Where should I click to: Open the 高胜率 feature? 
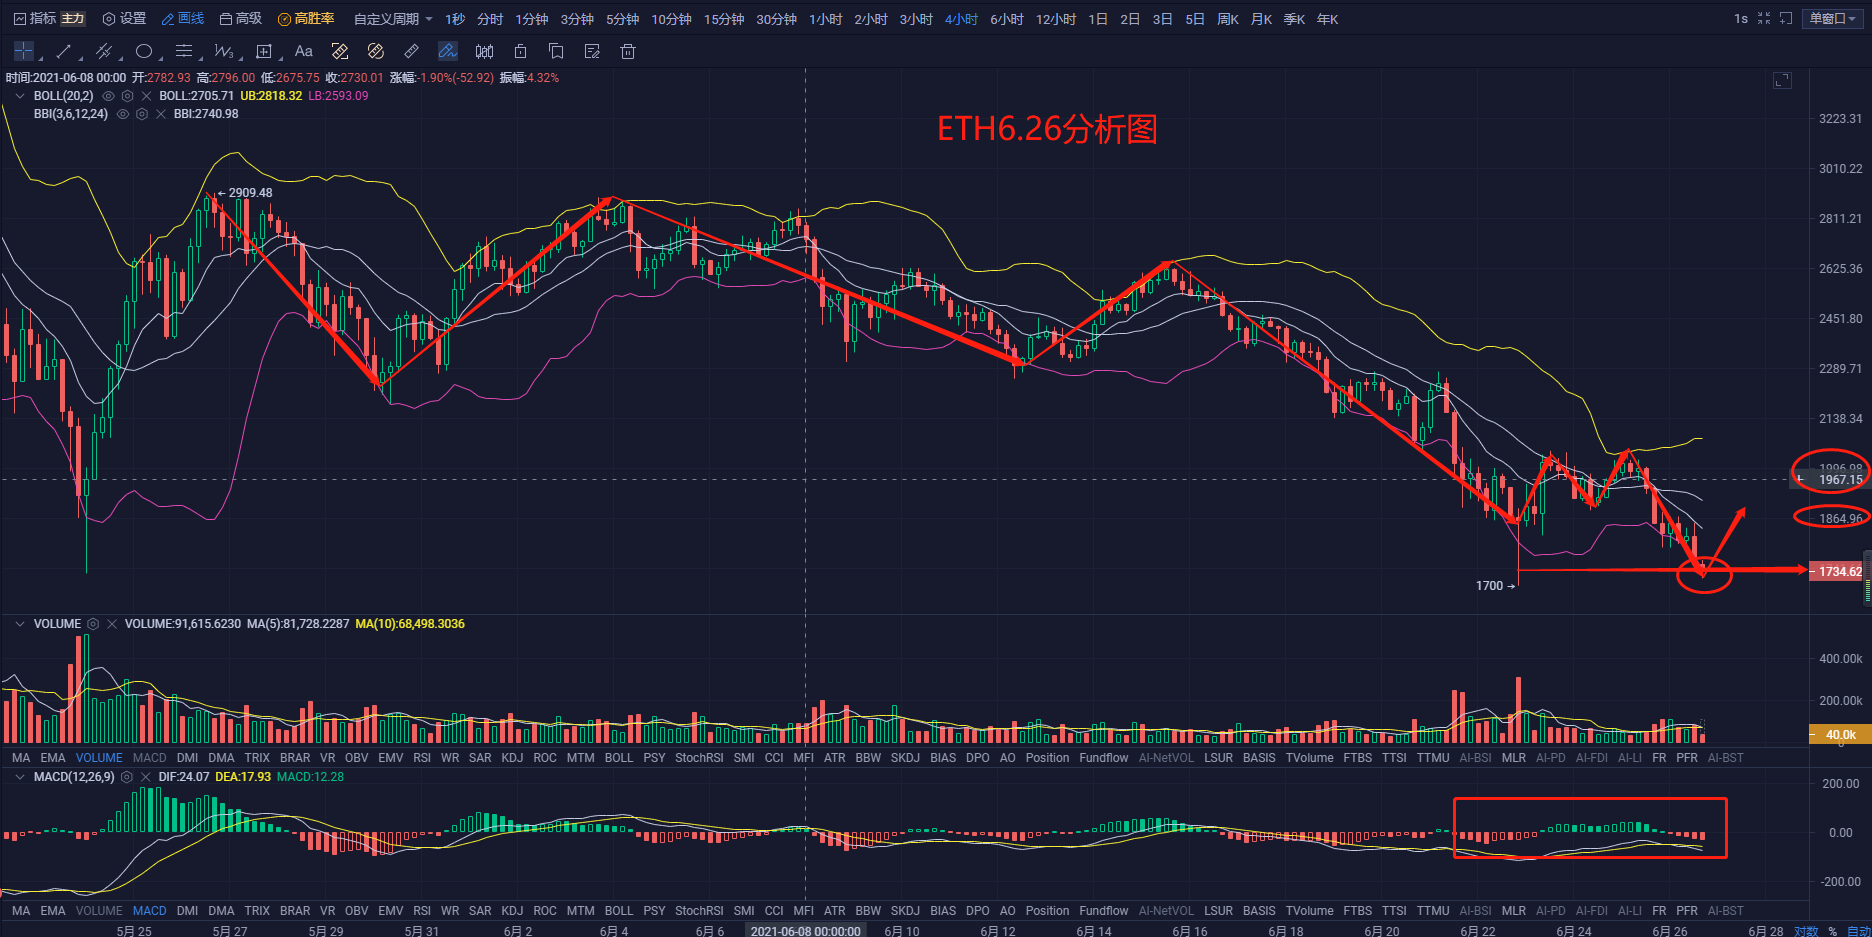[306, 19]
